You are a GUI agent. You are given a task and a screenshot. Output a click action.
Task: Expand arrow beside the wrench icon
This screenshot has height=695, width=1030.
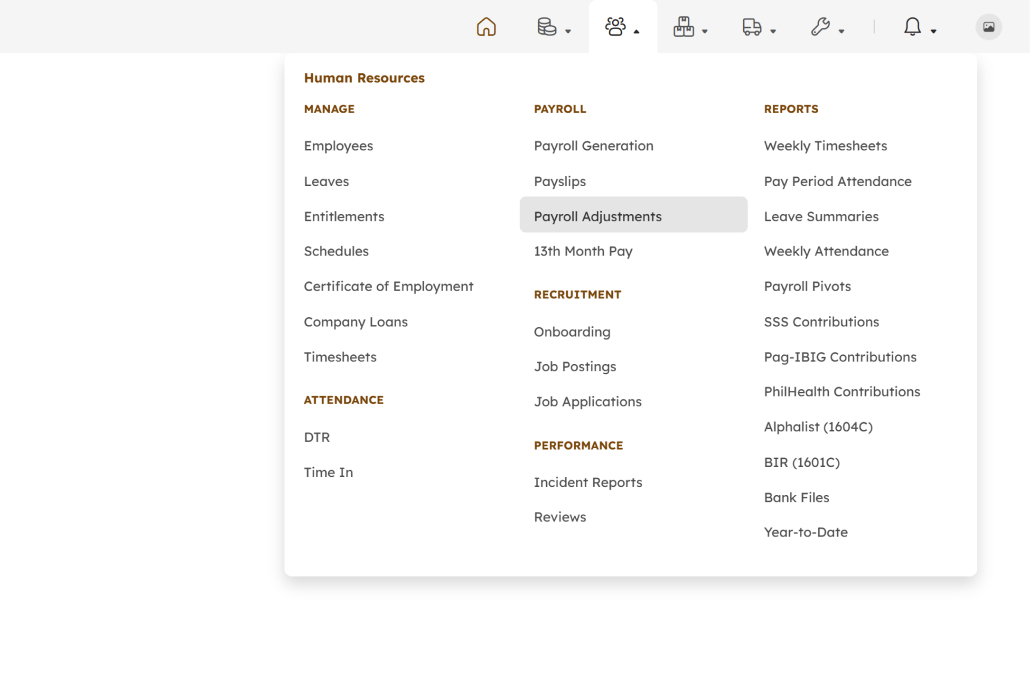[x=841, y=31]
